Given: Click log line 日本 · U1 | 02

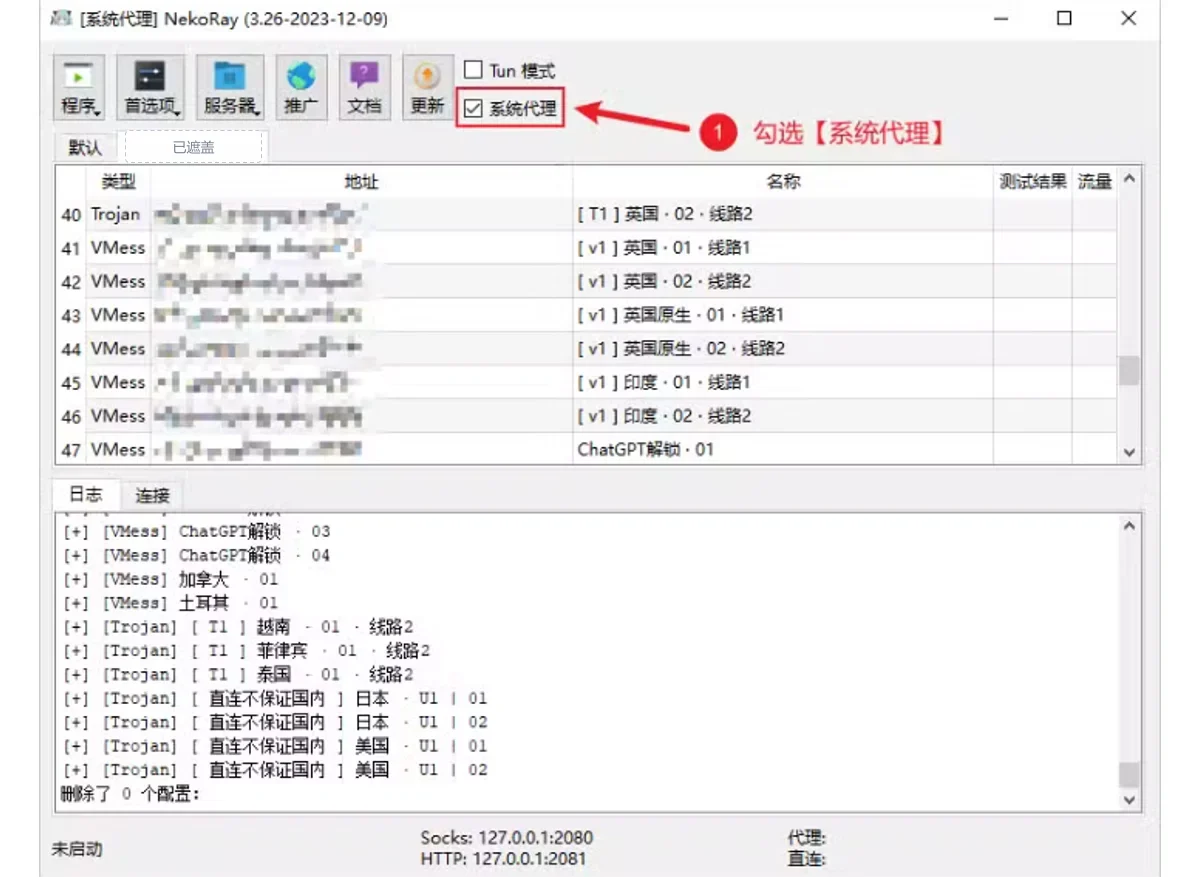Looking at the screenshot, I should 275,722.
